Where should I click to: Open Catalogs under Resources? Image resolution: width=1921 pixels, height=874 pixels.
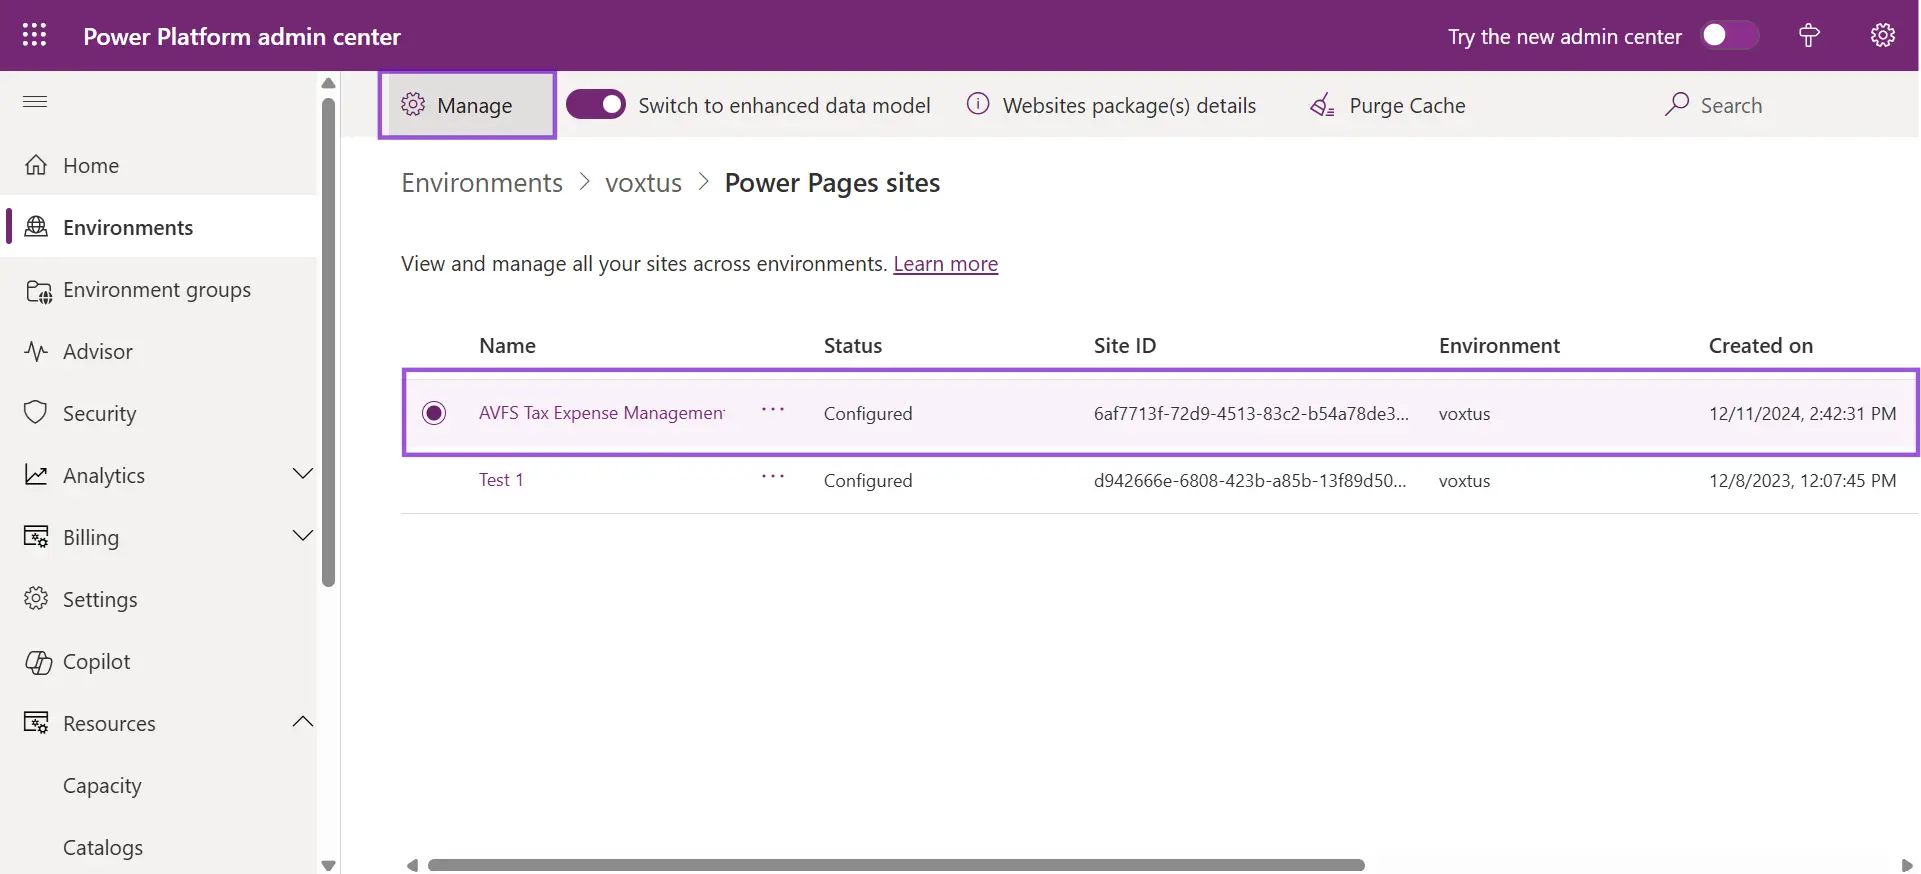click(103, 848)
